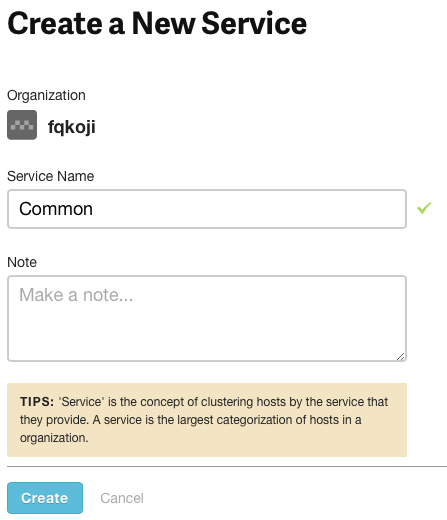Cancel the new service creation
Image resolution: width=447 pixels, height=520 pixels.
coord(122,498)
